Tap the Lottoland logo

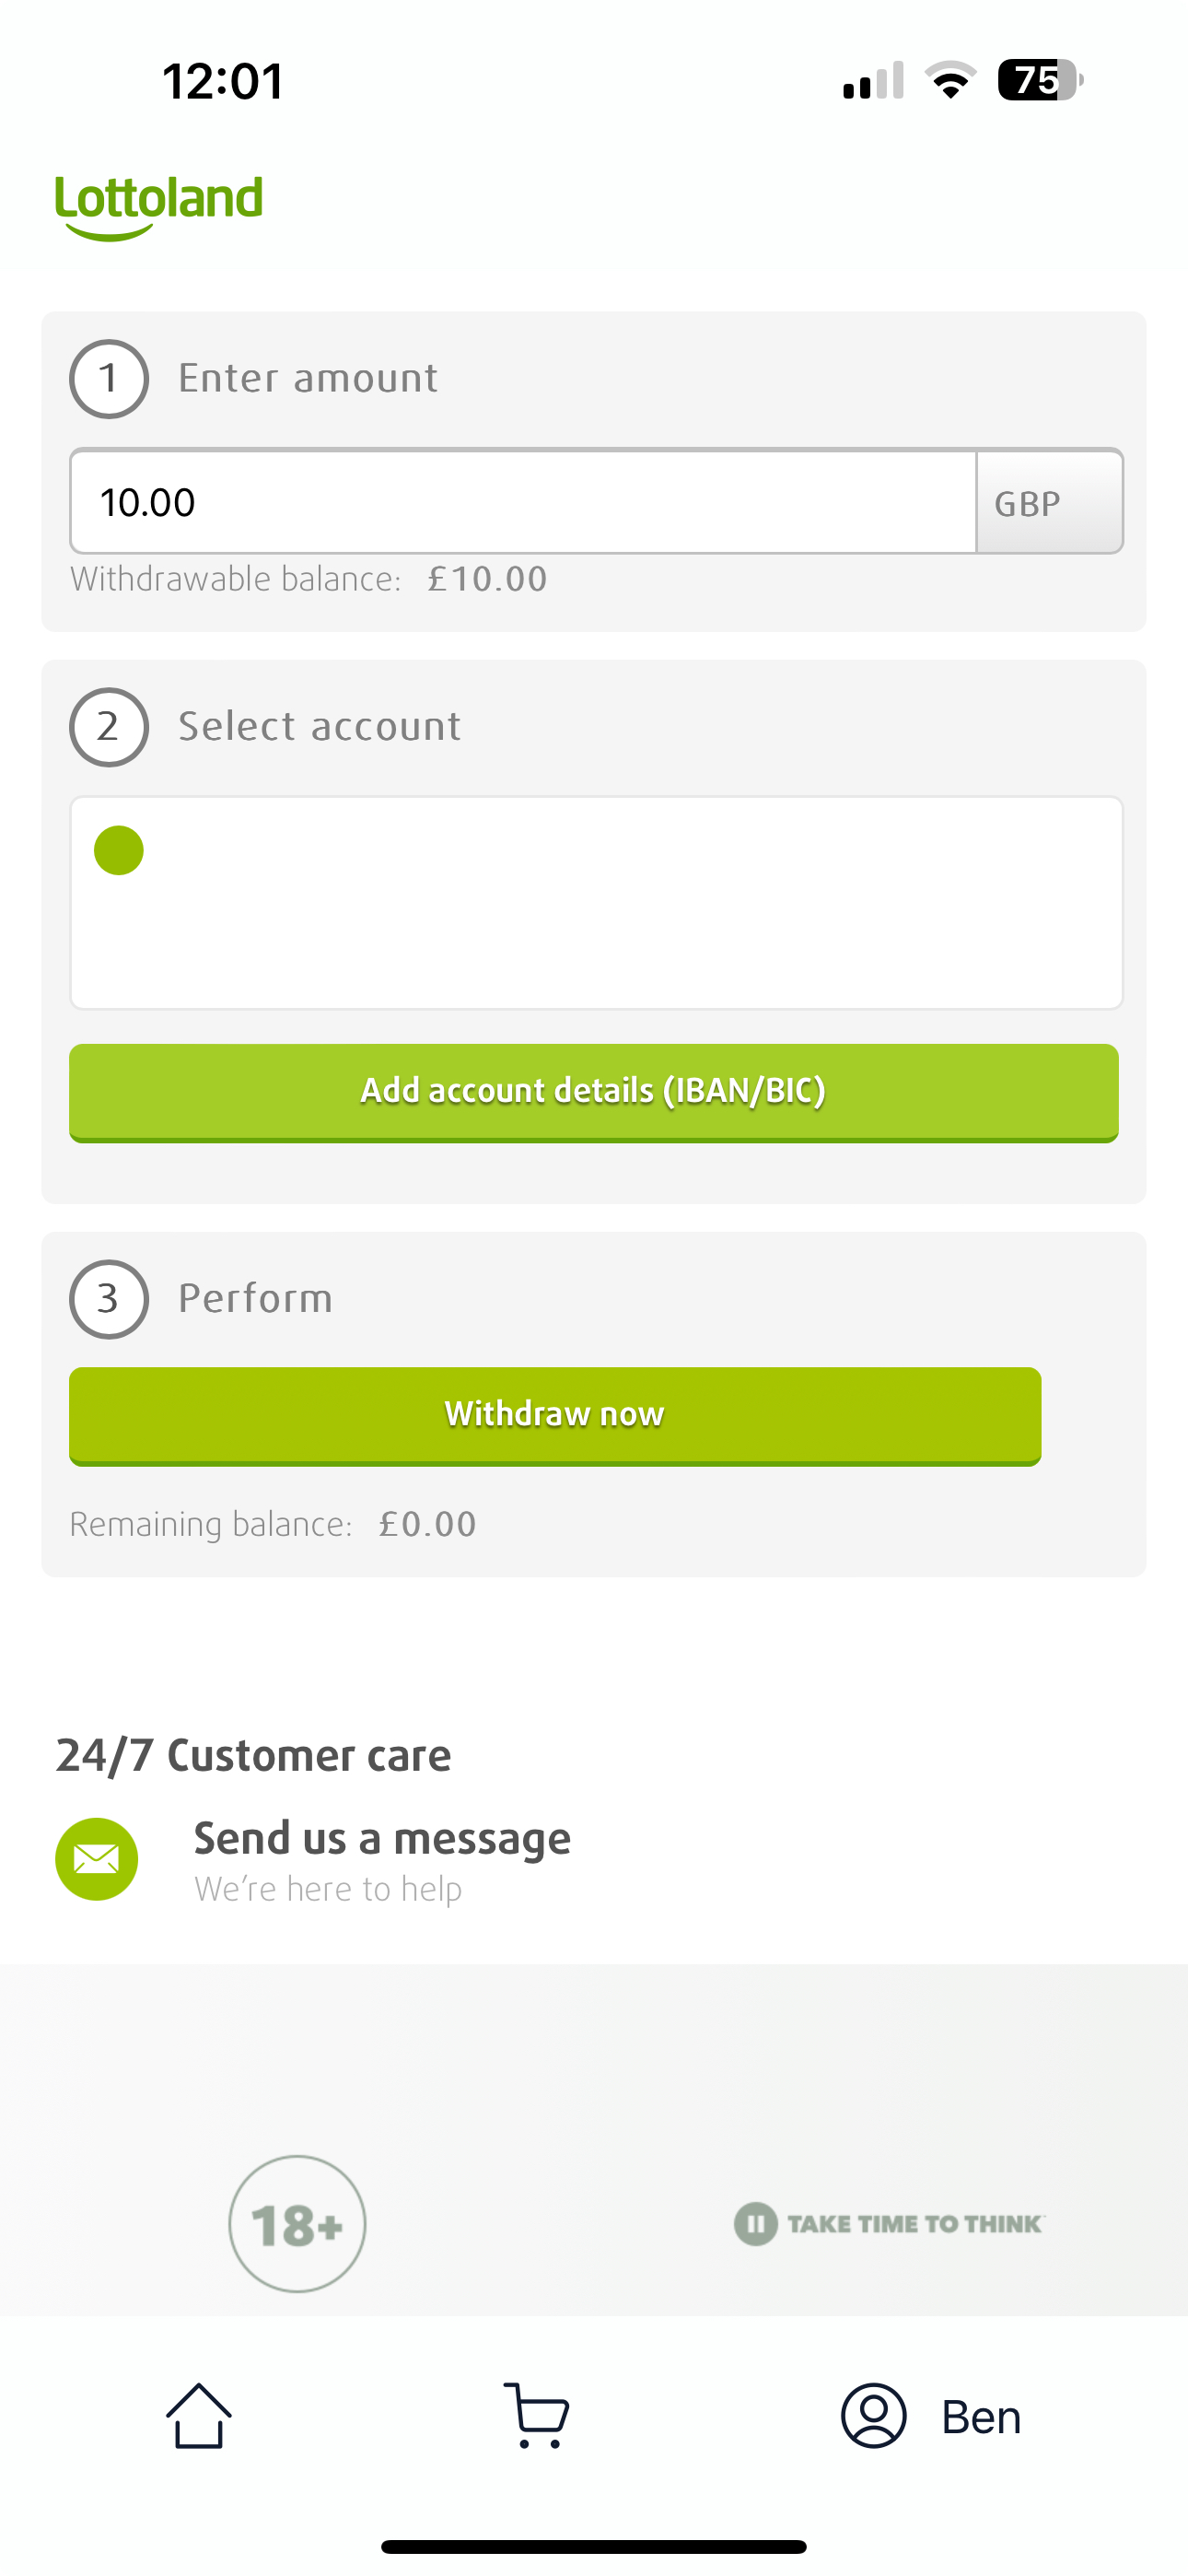[x=159, y=205]
